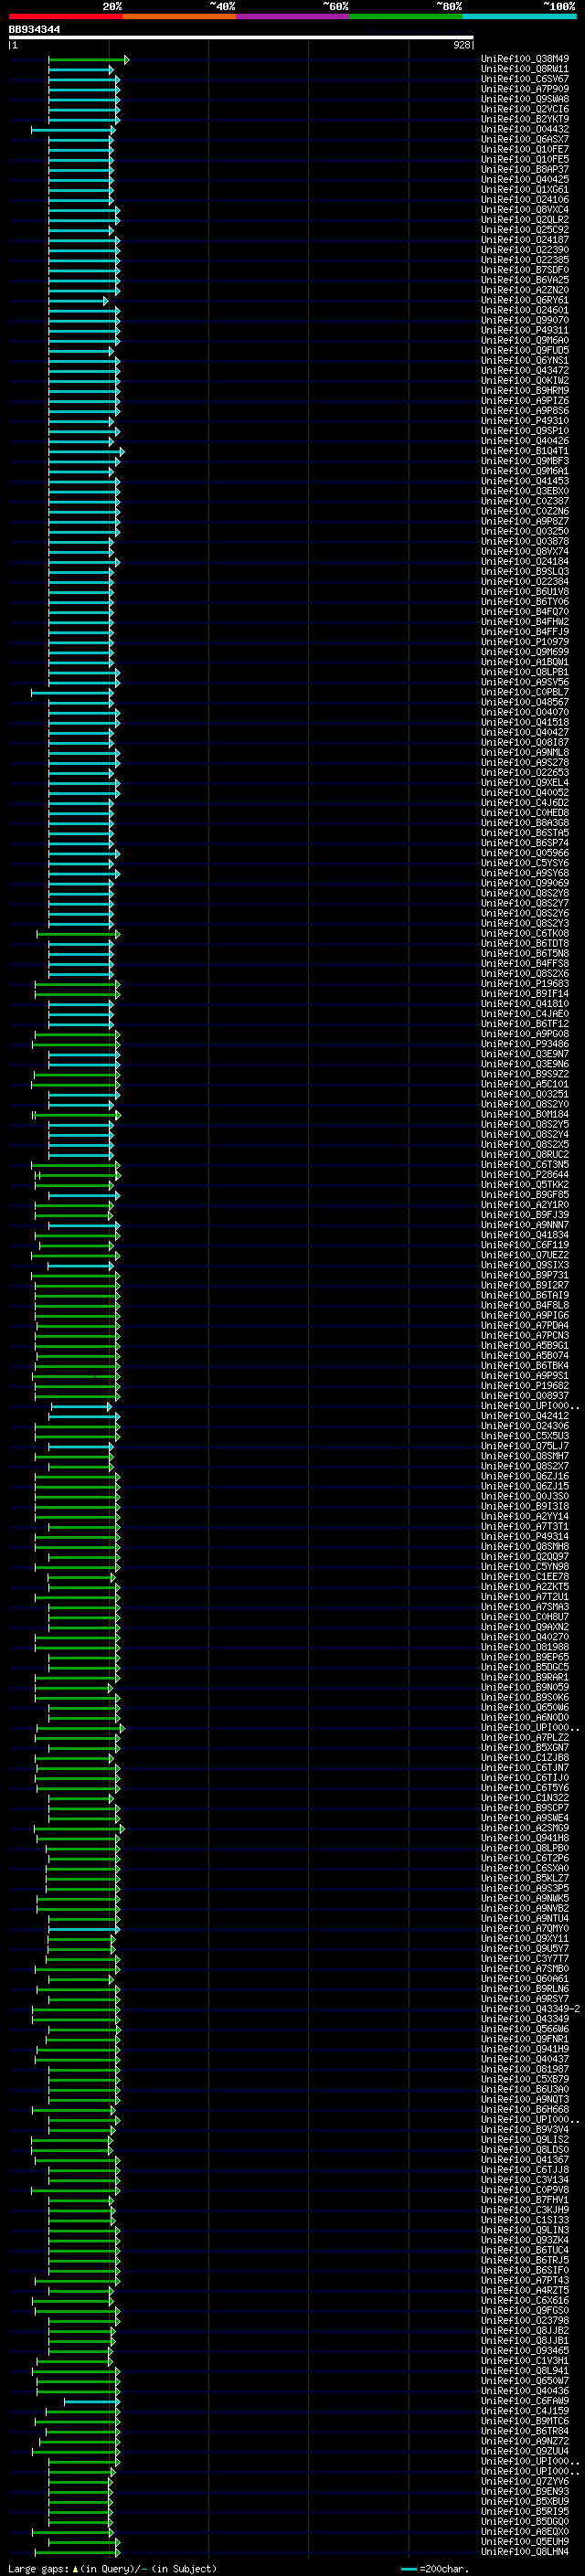Select the UniRef100_A9NZ72 label
Image resolution: width=585 pixels, height=2576 pixels.
(525, 2441)
